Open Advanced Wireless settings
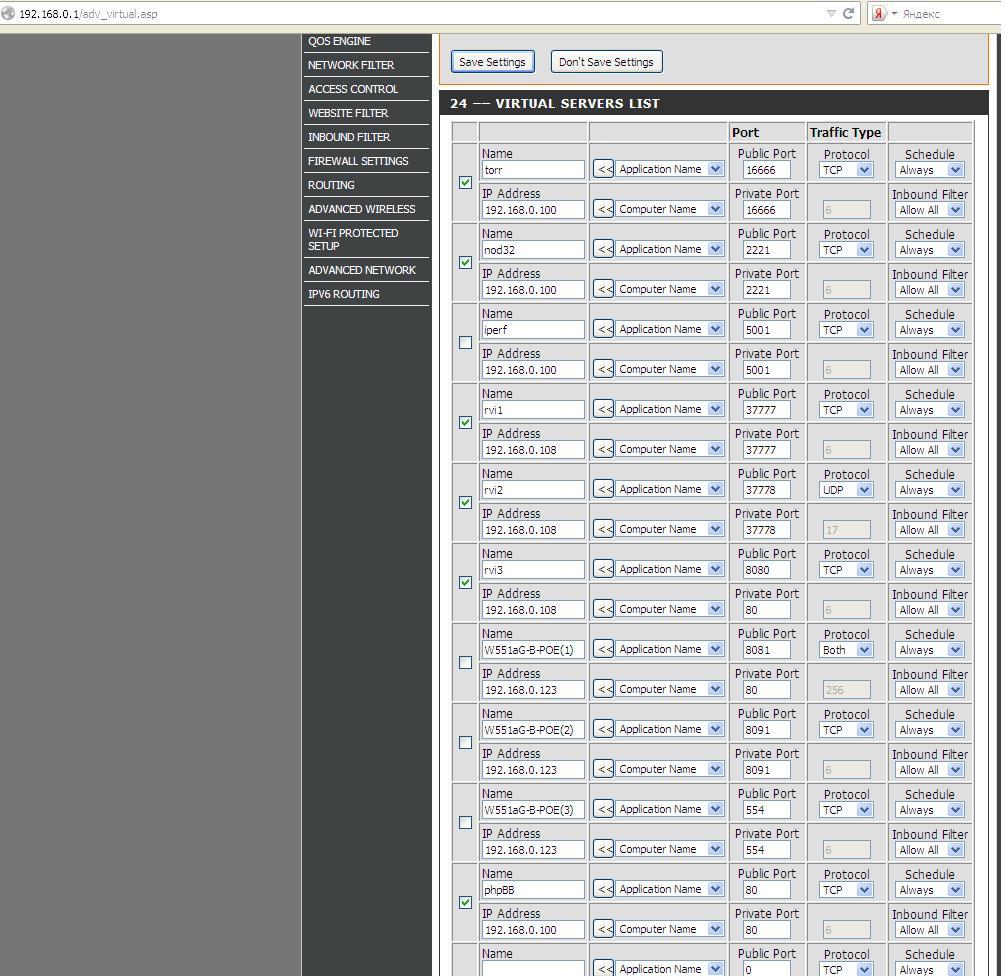The width and height of the screenshot is (1005, 976). click(367, 209)
